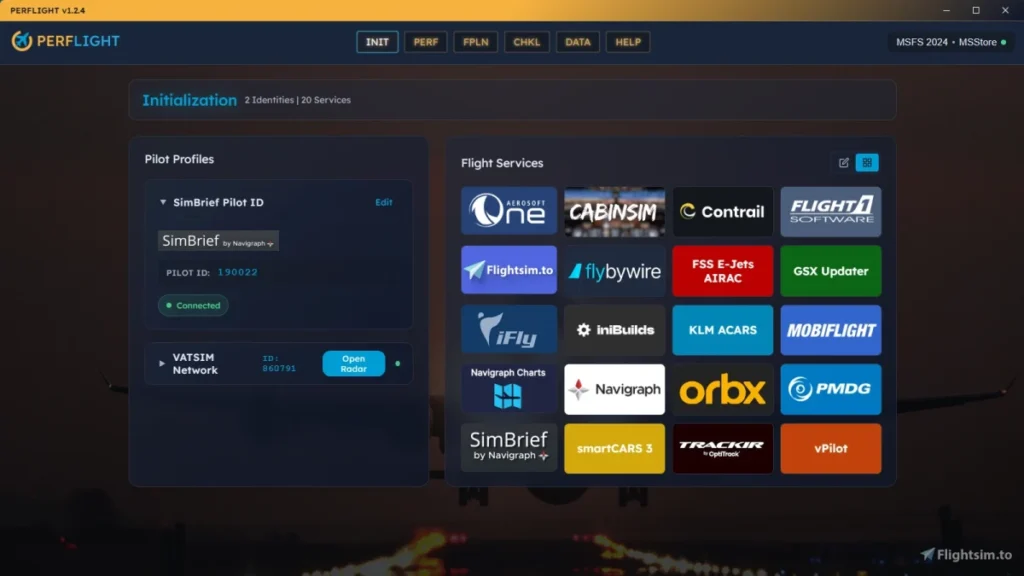Image resolution: width=1024 pixels, height=576 pixels.
Task: Open the Navigraph Charts tile
Action: (509, 389)
